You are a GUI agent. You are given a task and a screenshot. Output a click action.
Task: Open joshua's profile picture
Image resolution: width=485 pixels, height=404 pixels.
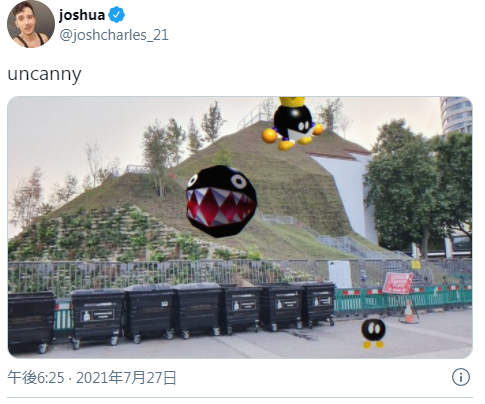pos(31,24)
